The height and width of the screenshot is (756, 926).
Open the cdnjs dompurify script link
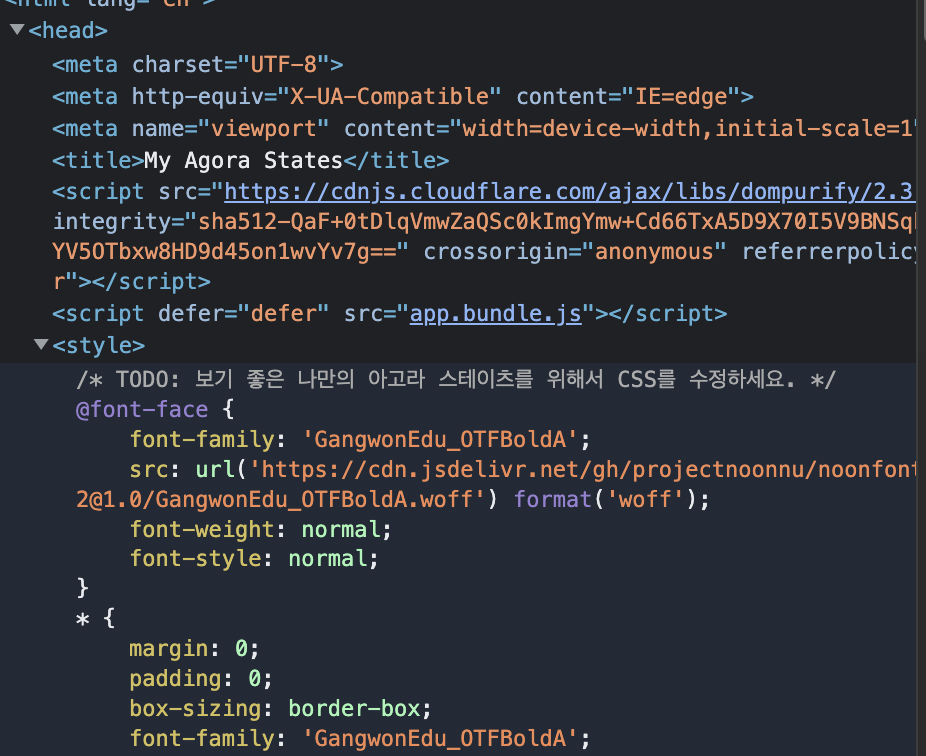[569, 191]
